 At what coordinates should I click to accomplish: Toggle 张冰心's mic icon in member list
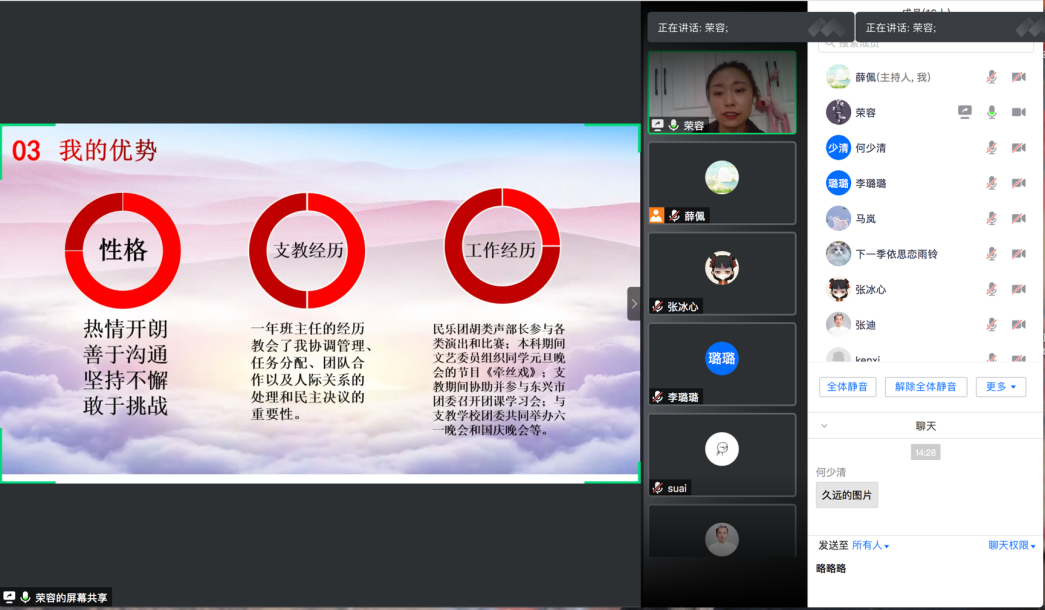coord(992,289)
